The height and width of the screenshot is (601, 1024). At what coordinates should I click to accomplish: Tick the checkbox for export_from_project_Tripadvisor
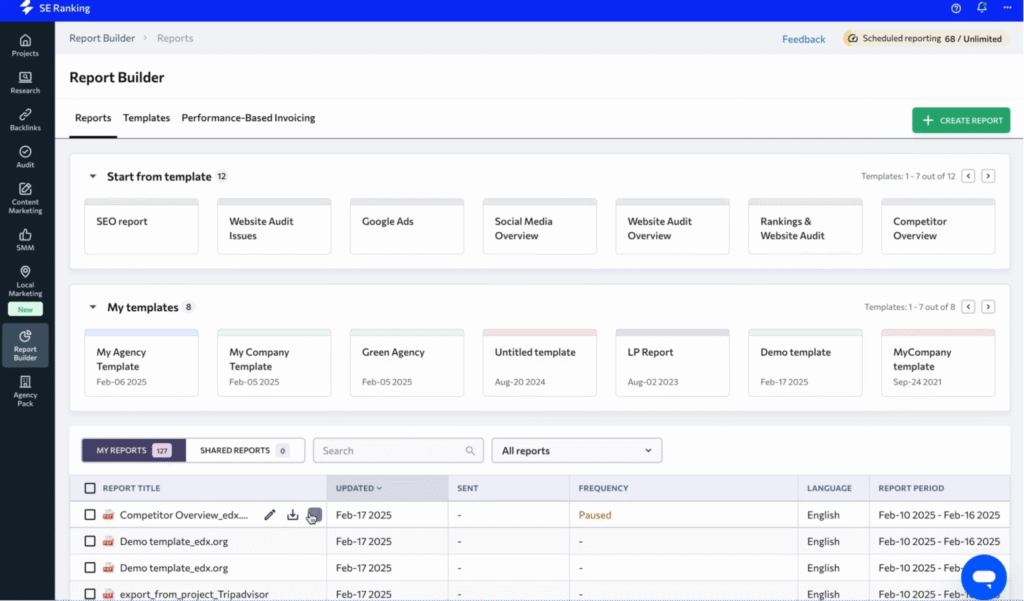90,594
